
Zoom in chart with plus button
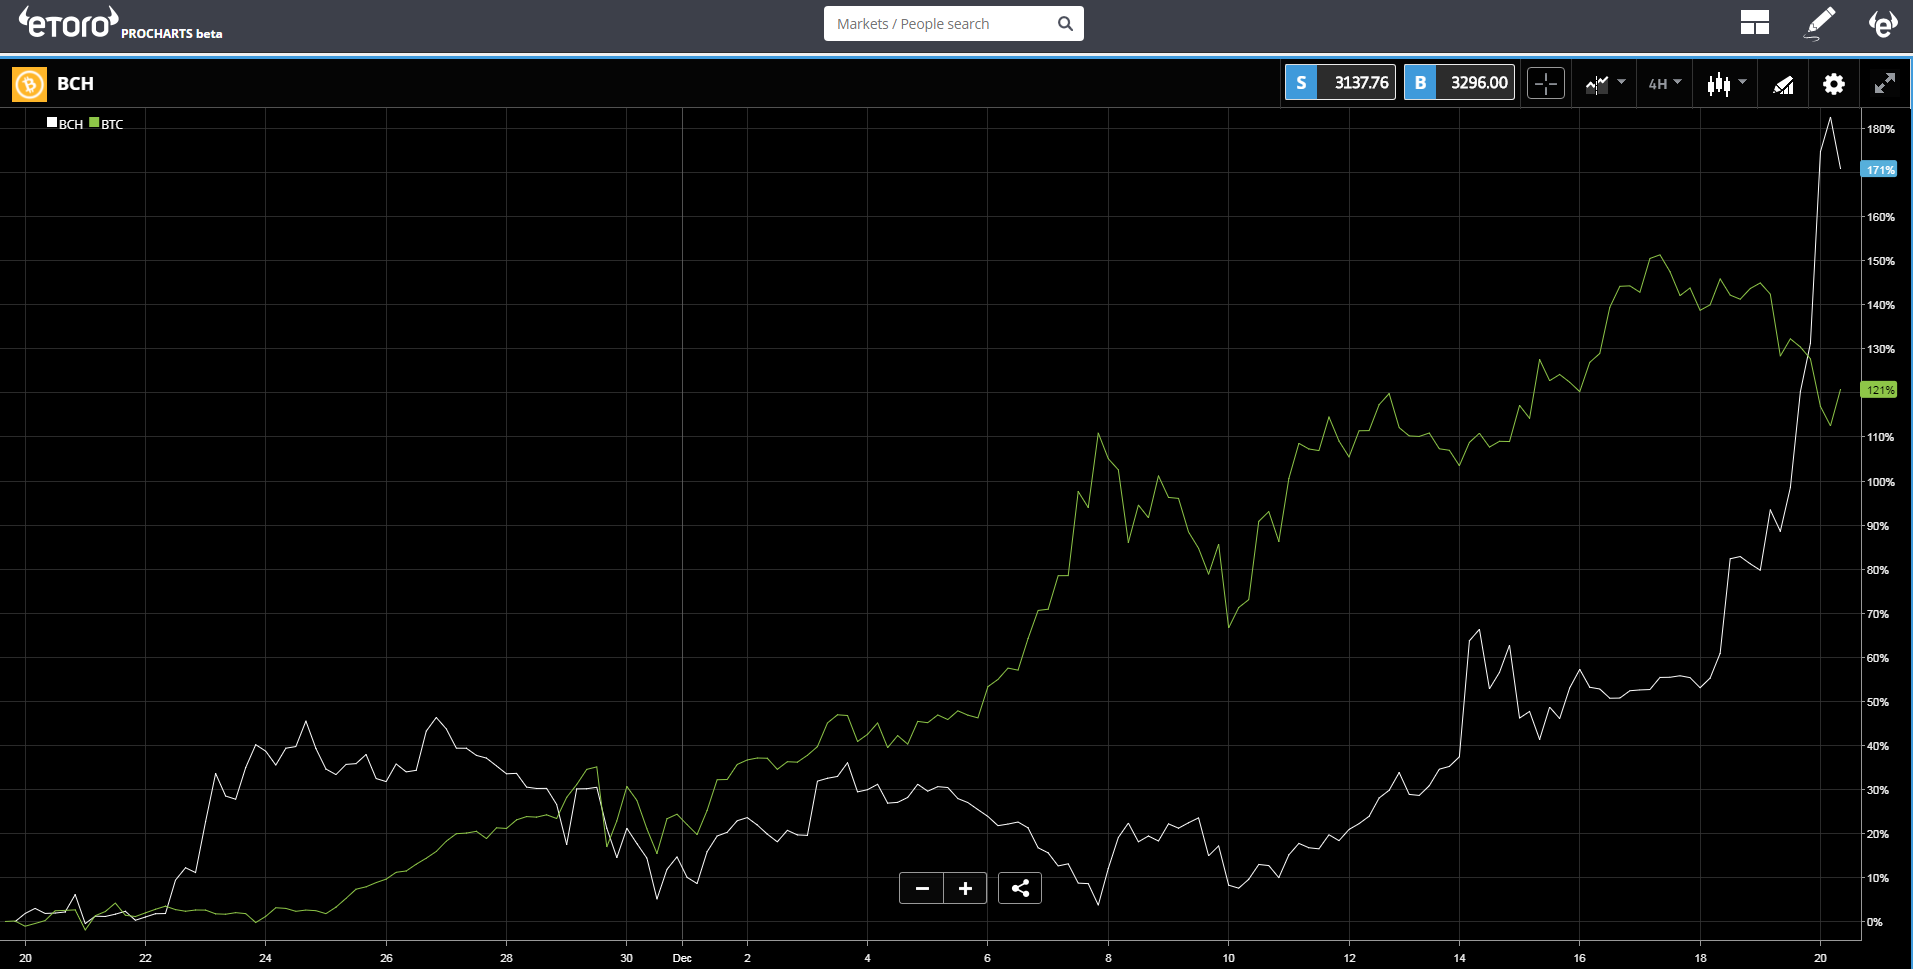965,888
